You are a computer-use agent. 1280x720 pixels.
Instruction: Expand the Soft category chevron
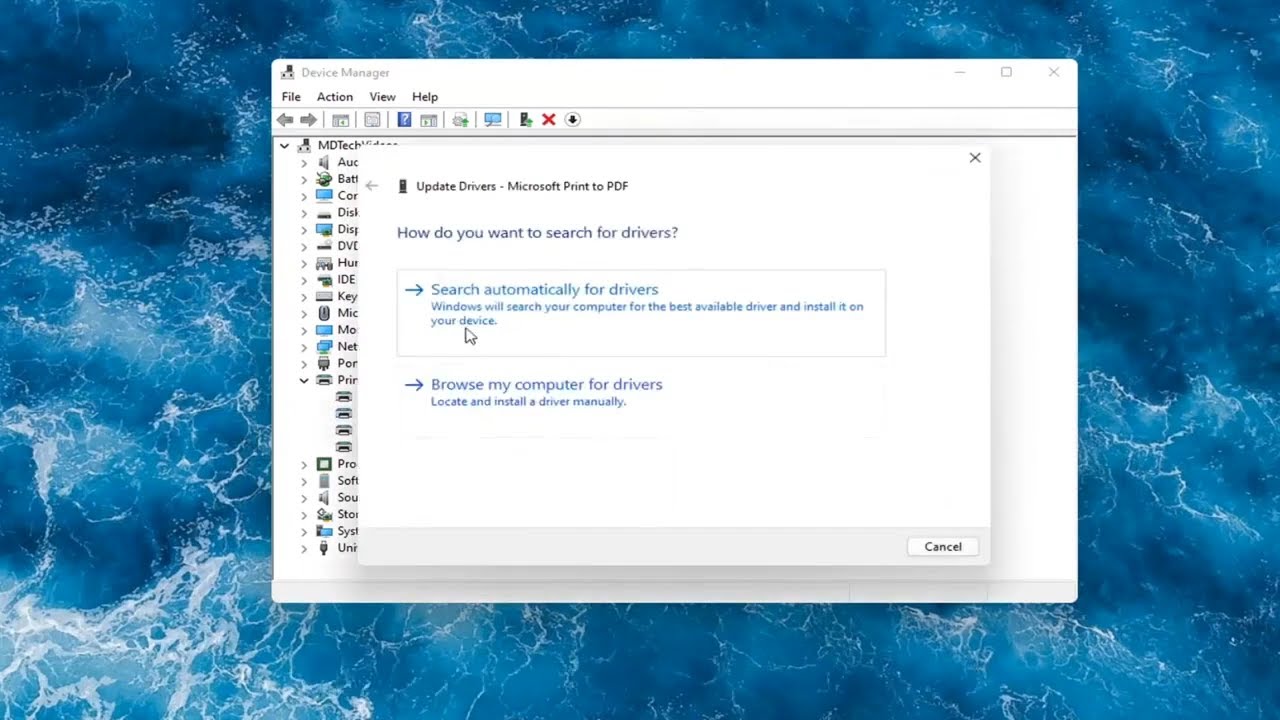304,481
